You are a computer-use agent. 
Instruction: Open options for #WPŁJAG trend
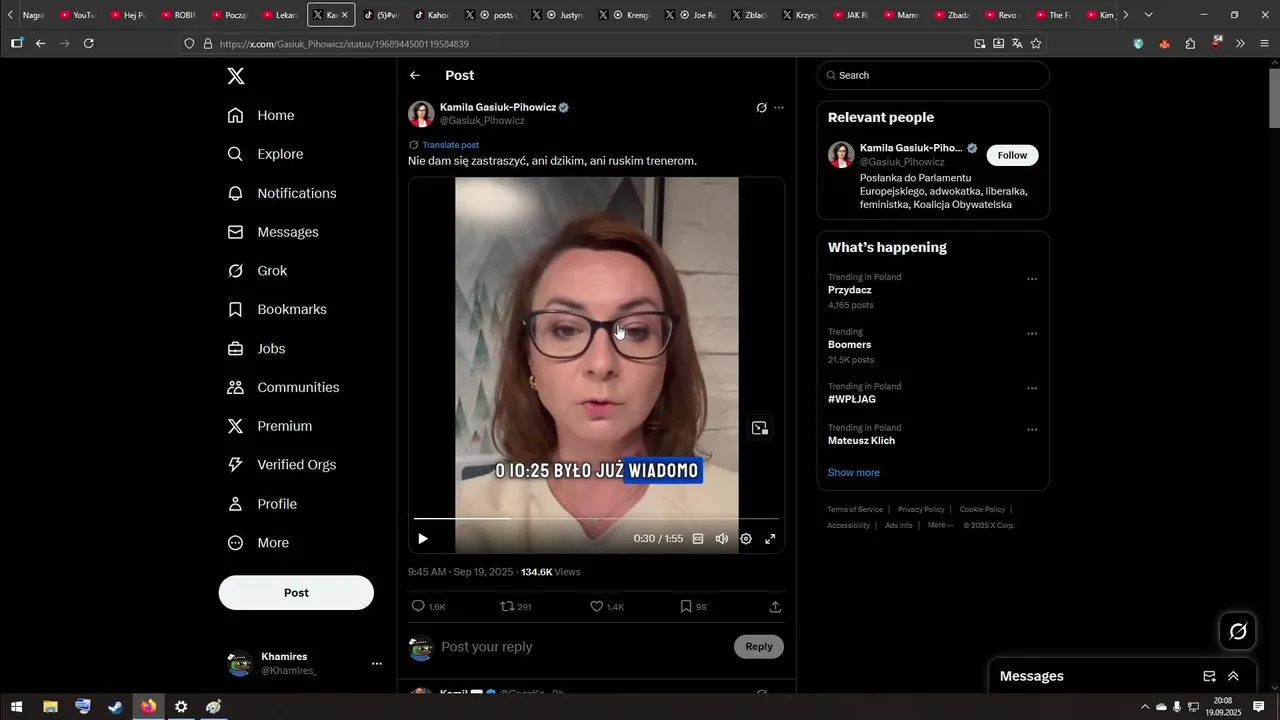tap(1032, 388)
